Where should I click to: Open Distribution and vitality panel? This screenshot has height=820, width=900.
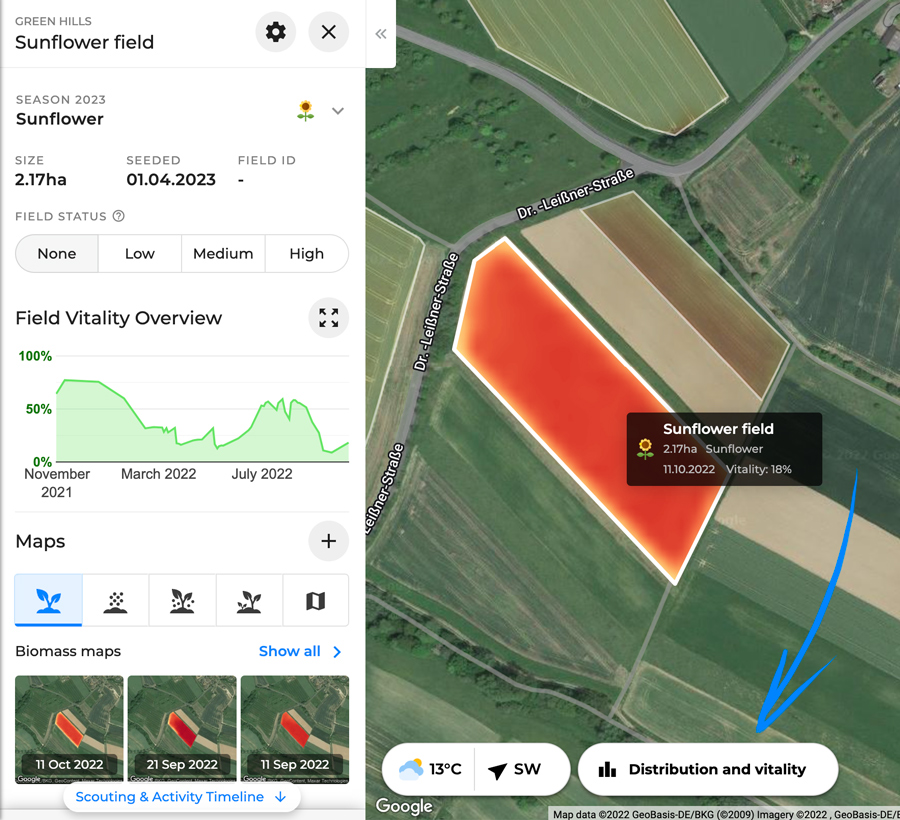pos(708,769)
